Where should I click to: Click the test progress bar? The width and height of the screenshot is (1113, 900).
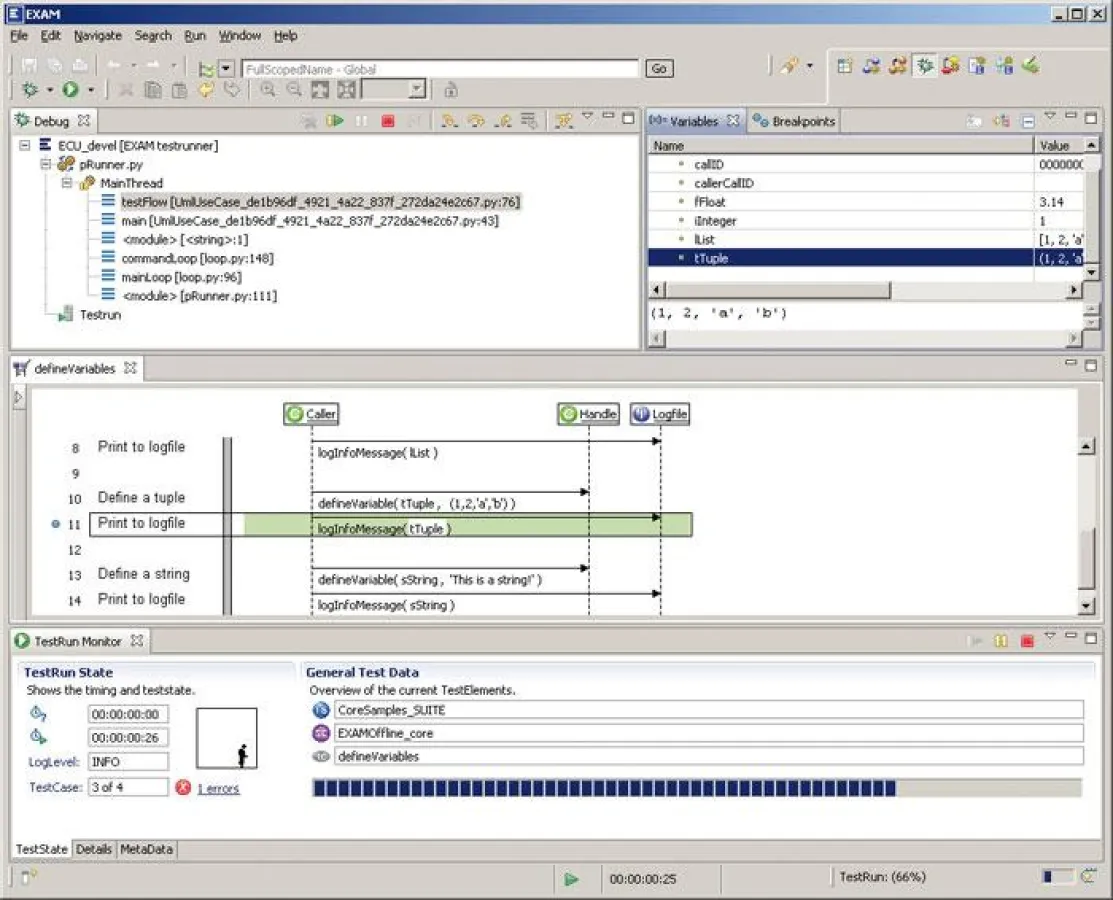[x=697, y=788]
